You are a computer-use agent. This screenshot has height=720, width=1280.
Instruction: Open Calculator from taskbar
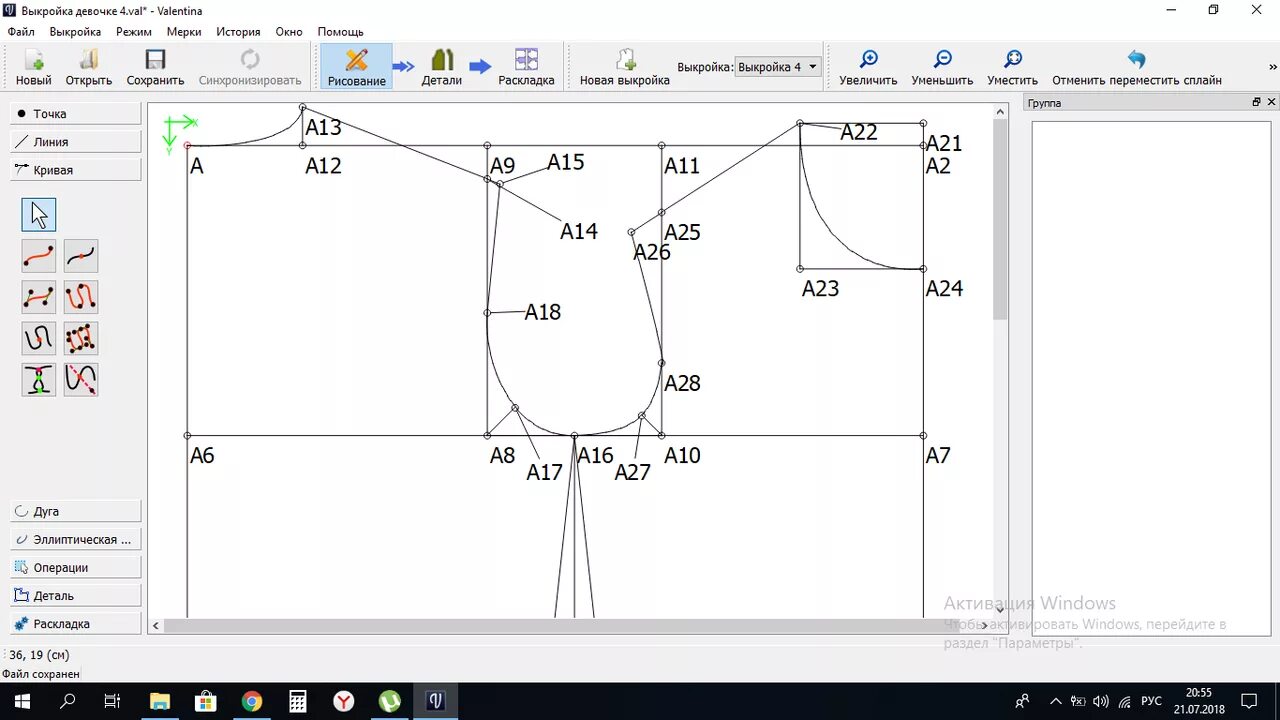point(297,701)
